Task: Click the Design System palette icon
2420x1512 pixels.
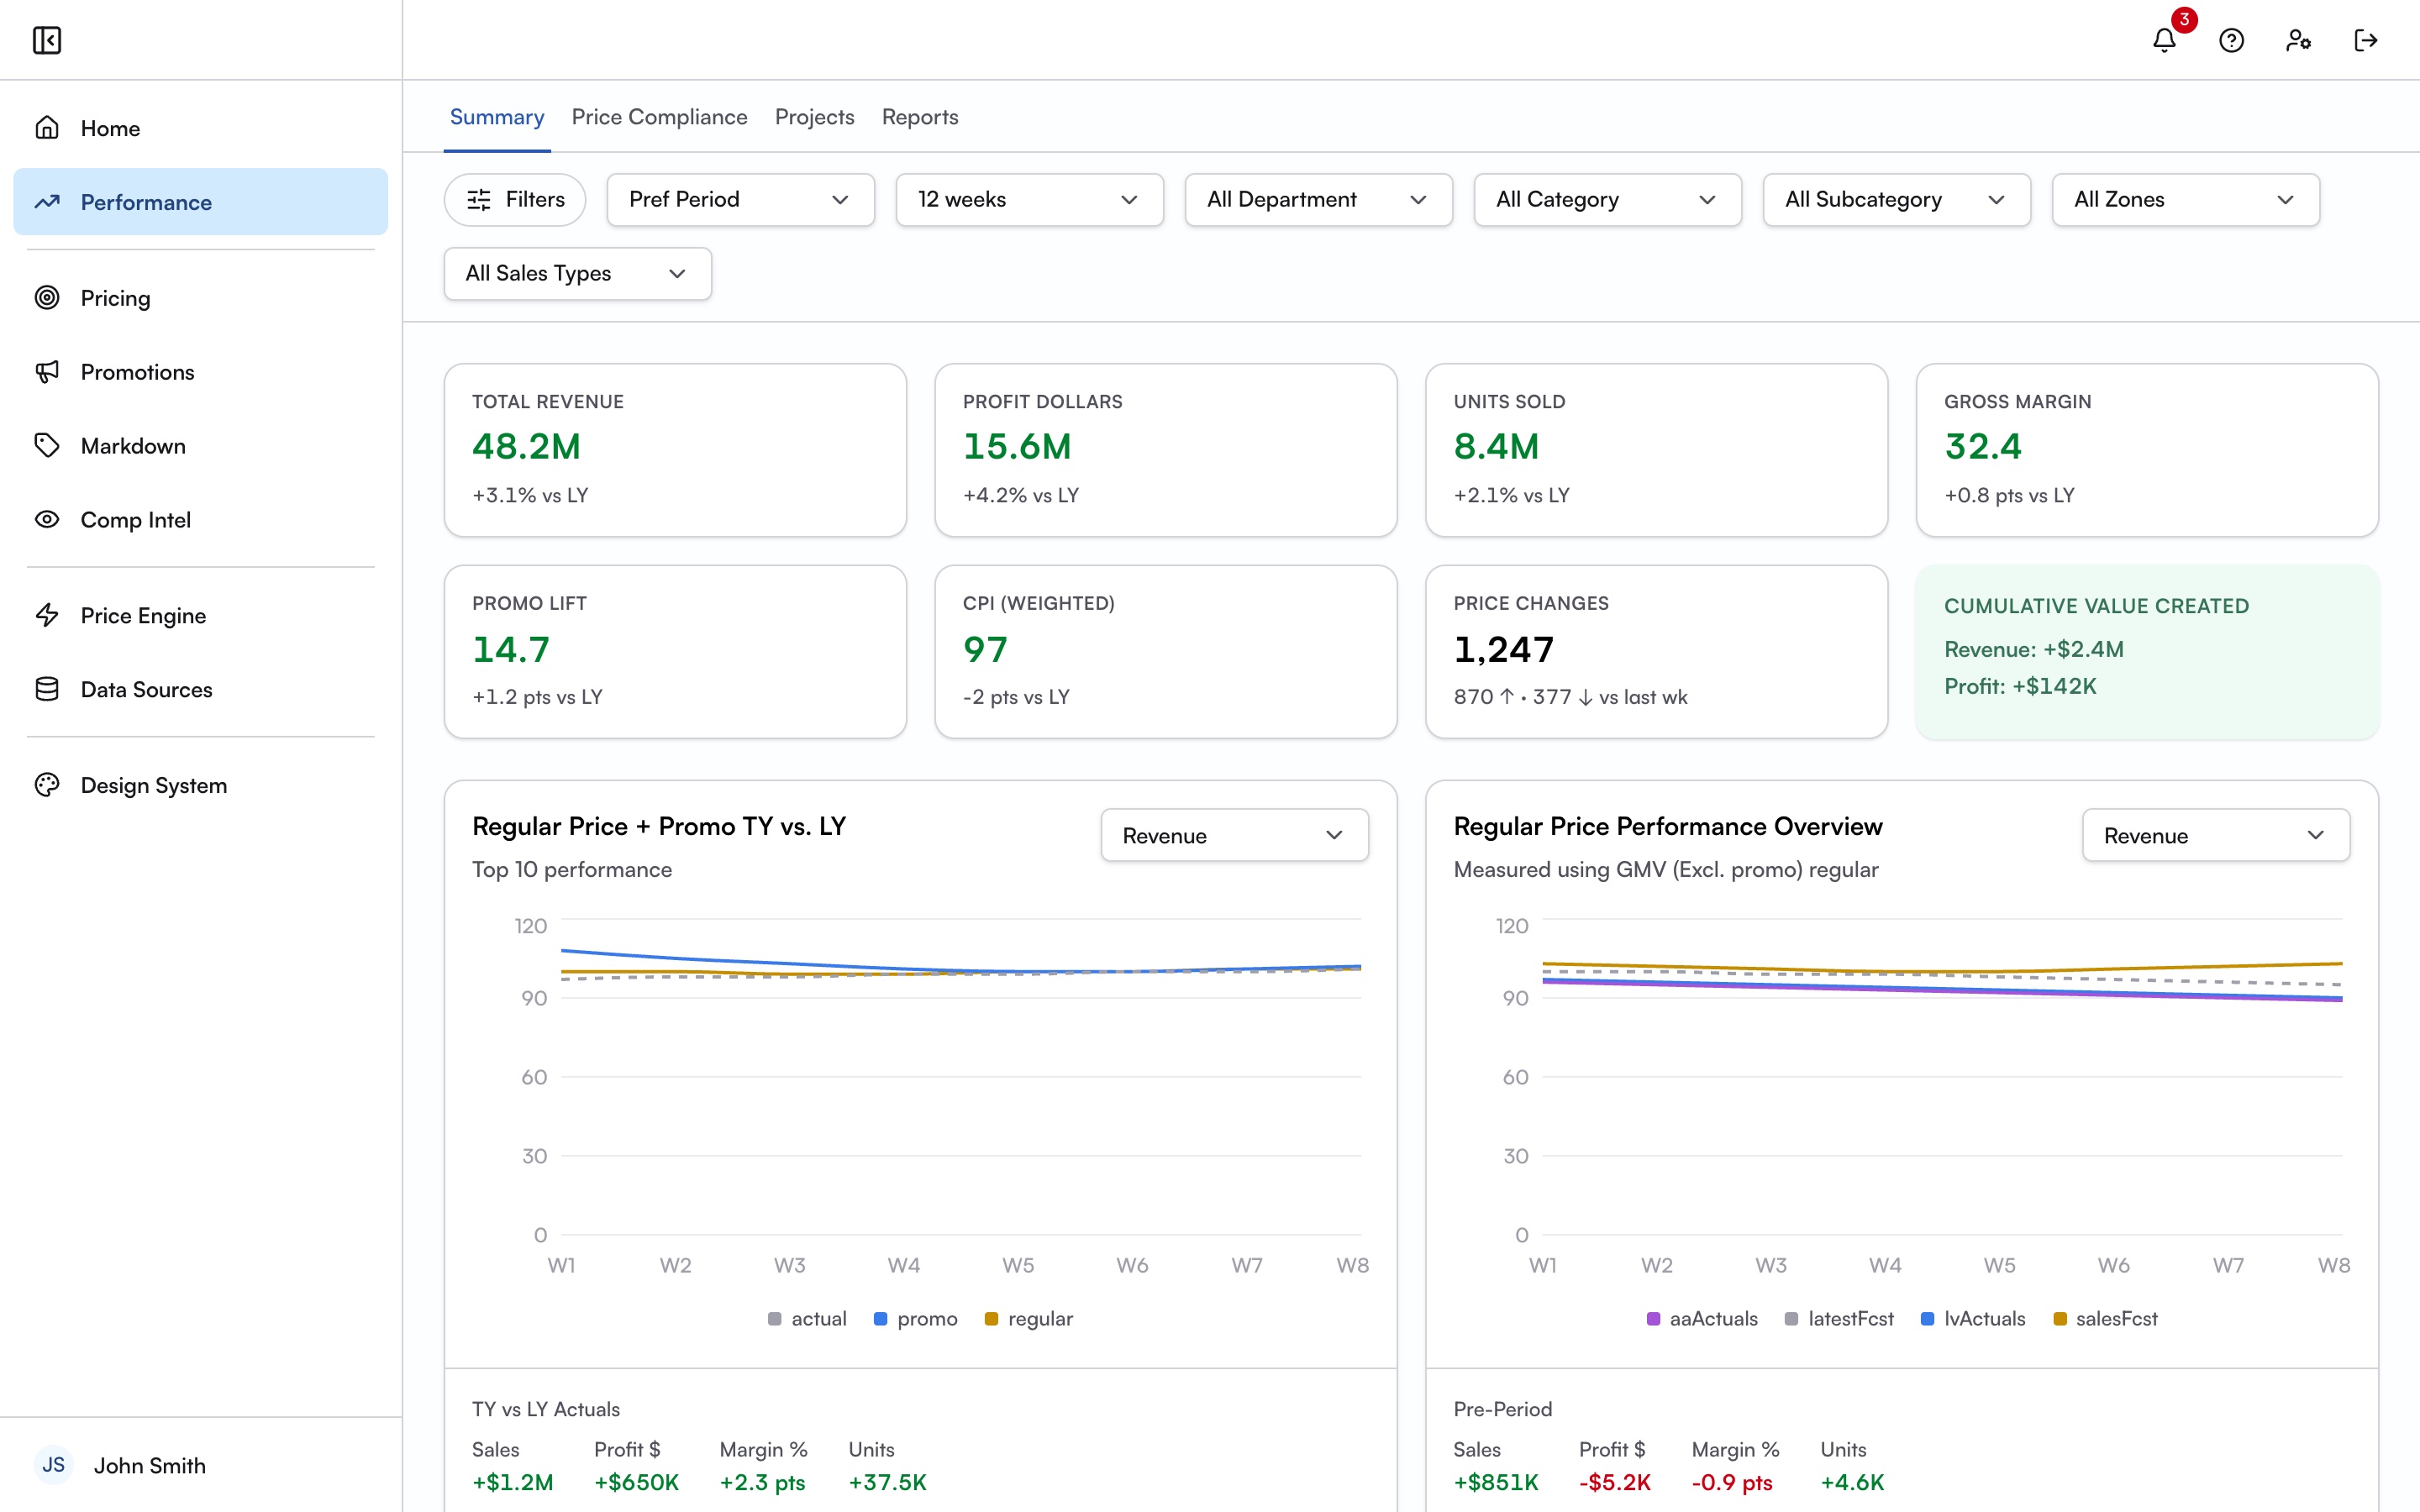Action: [47, 786]
